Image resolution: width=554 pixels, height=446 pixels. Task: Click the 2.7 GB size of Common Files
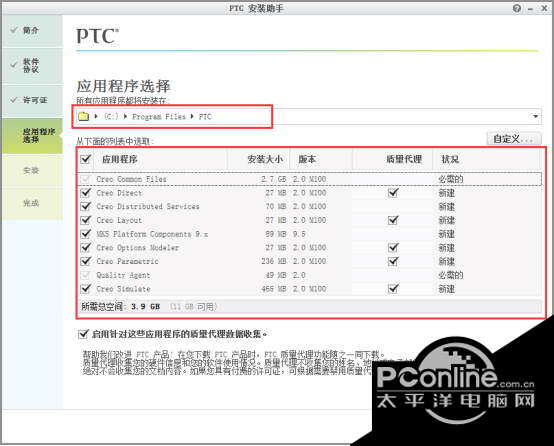point(274,179)
